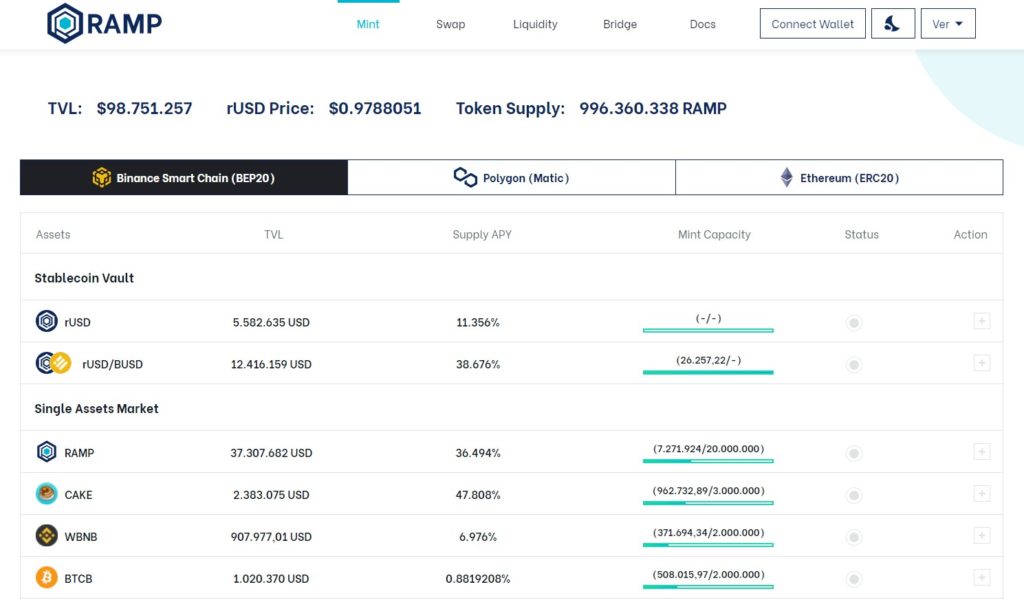Click the BTCB bitcoin icon
The image size is (1024, 600).
[x=46, y=577]
